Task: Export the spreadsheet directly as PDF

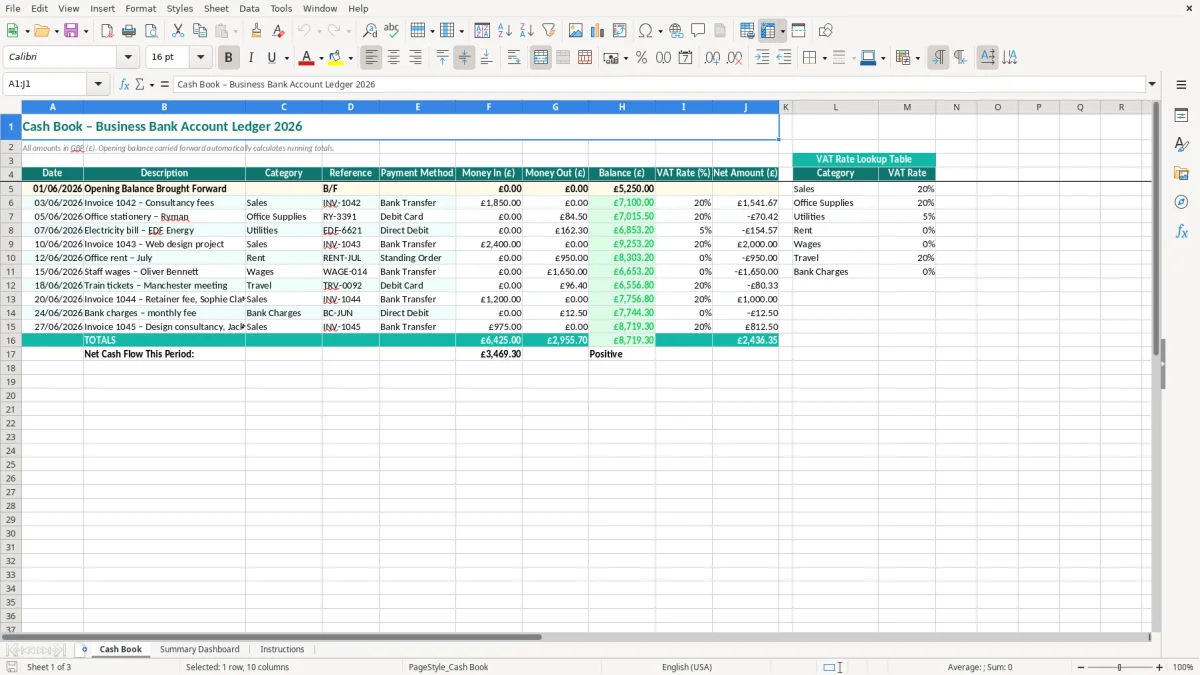Action: tap(107, 31)
